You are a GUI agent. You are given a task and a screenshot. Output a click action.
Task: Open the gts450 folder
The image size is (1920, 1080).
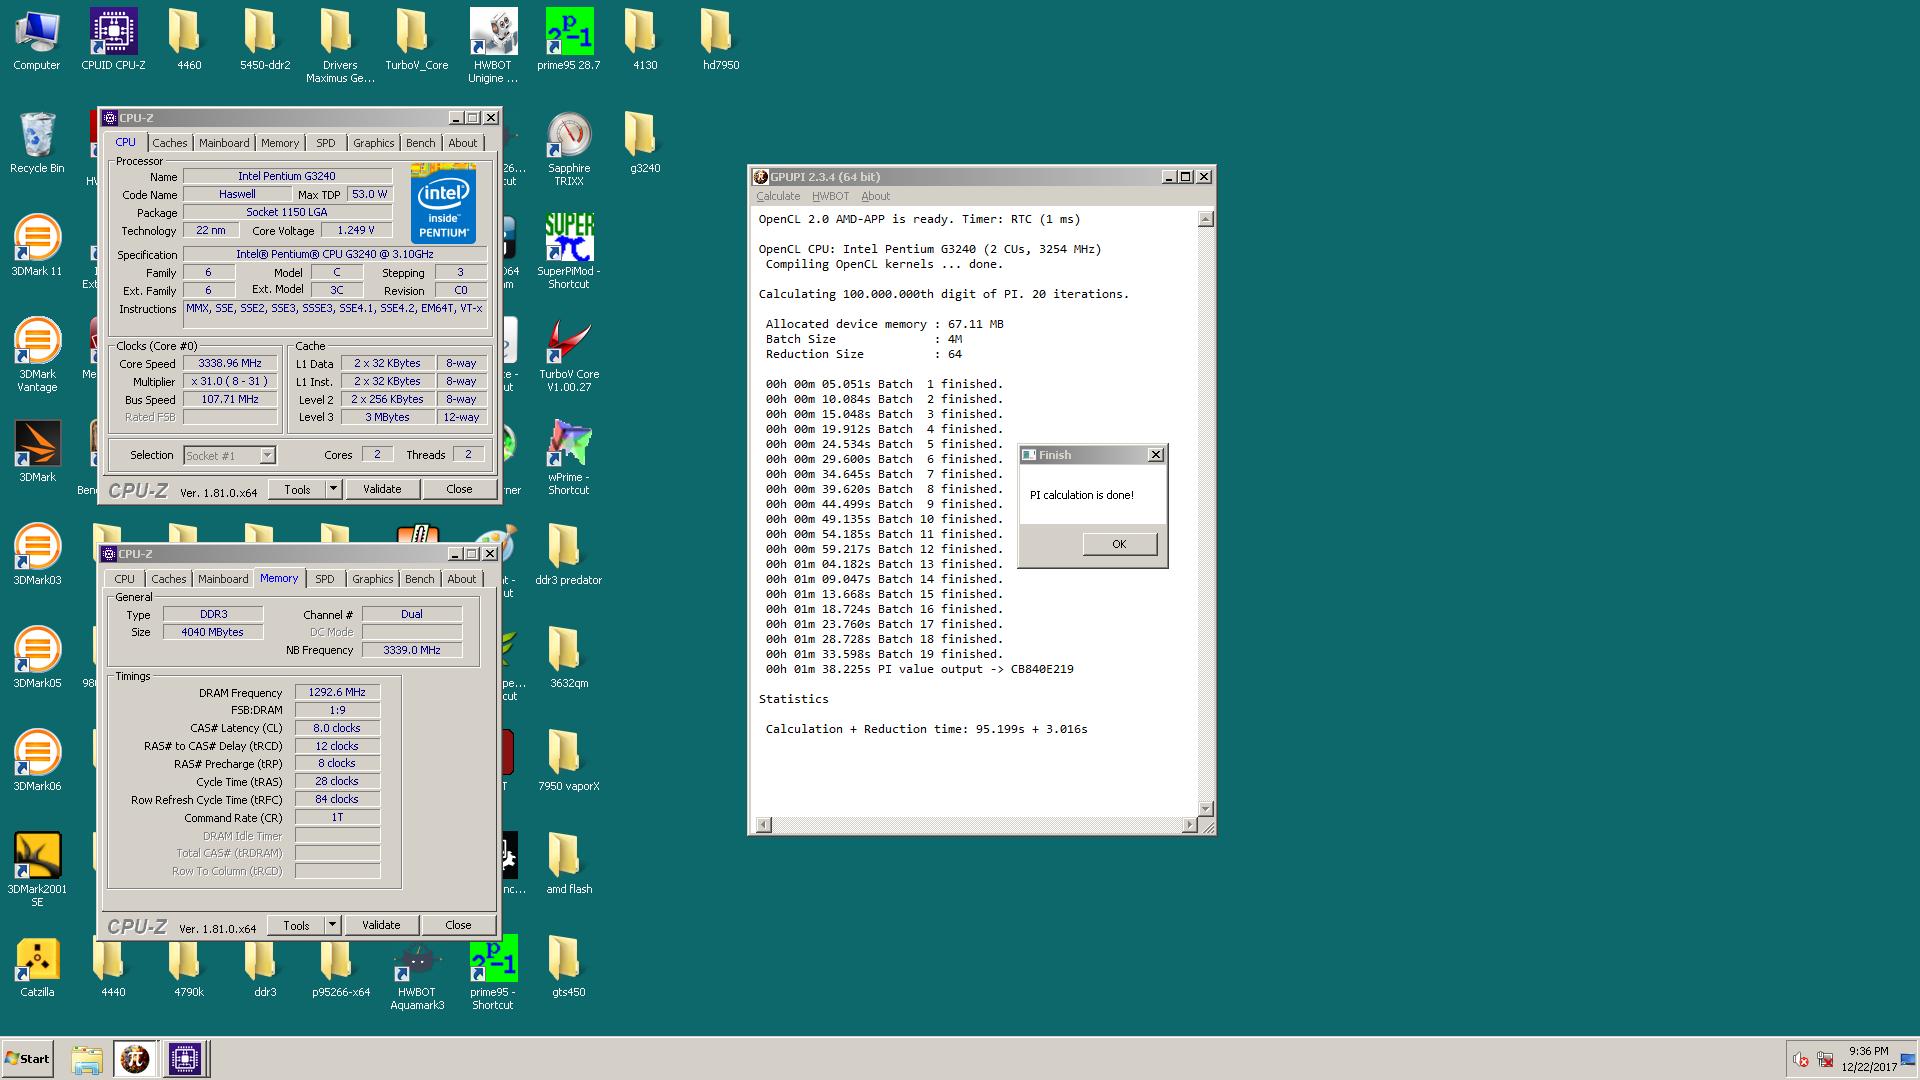569,967
